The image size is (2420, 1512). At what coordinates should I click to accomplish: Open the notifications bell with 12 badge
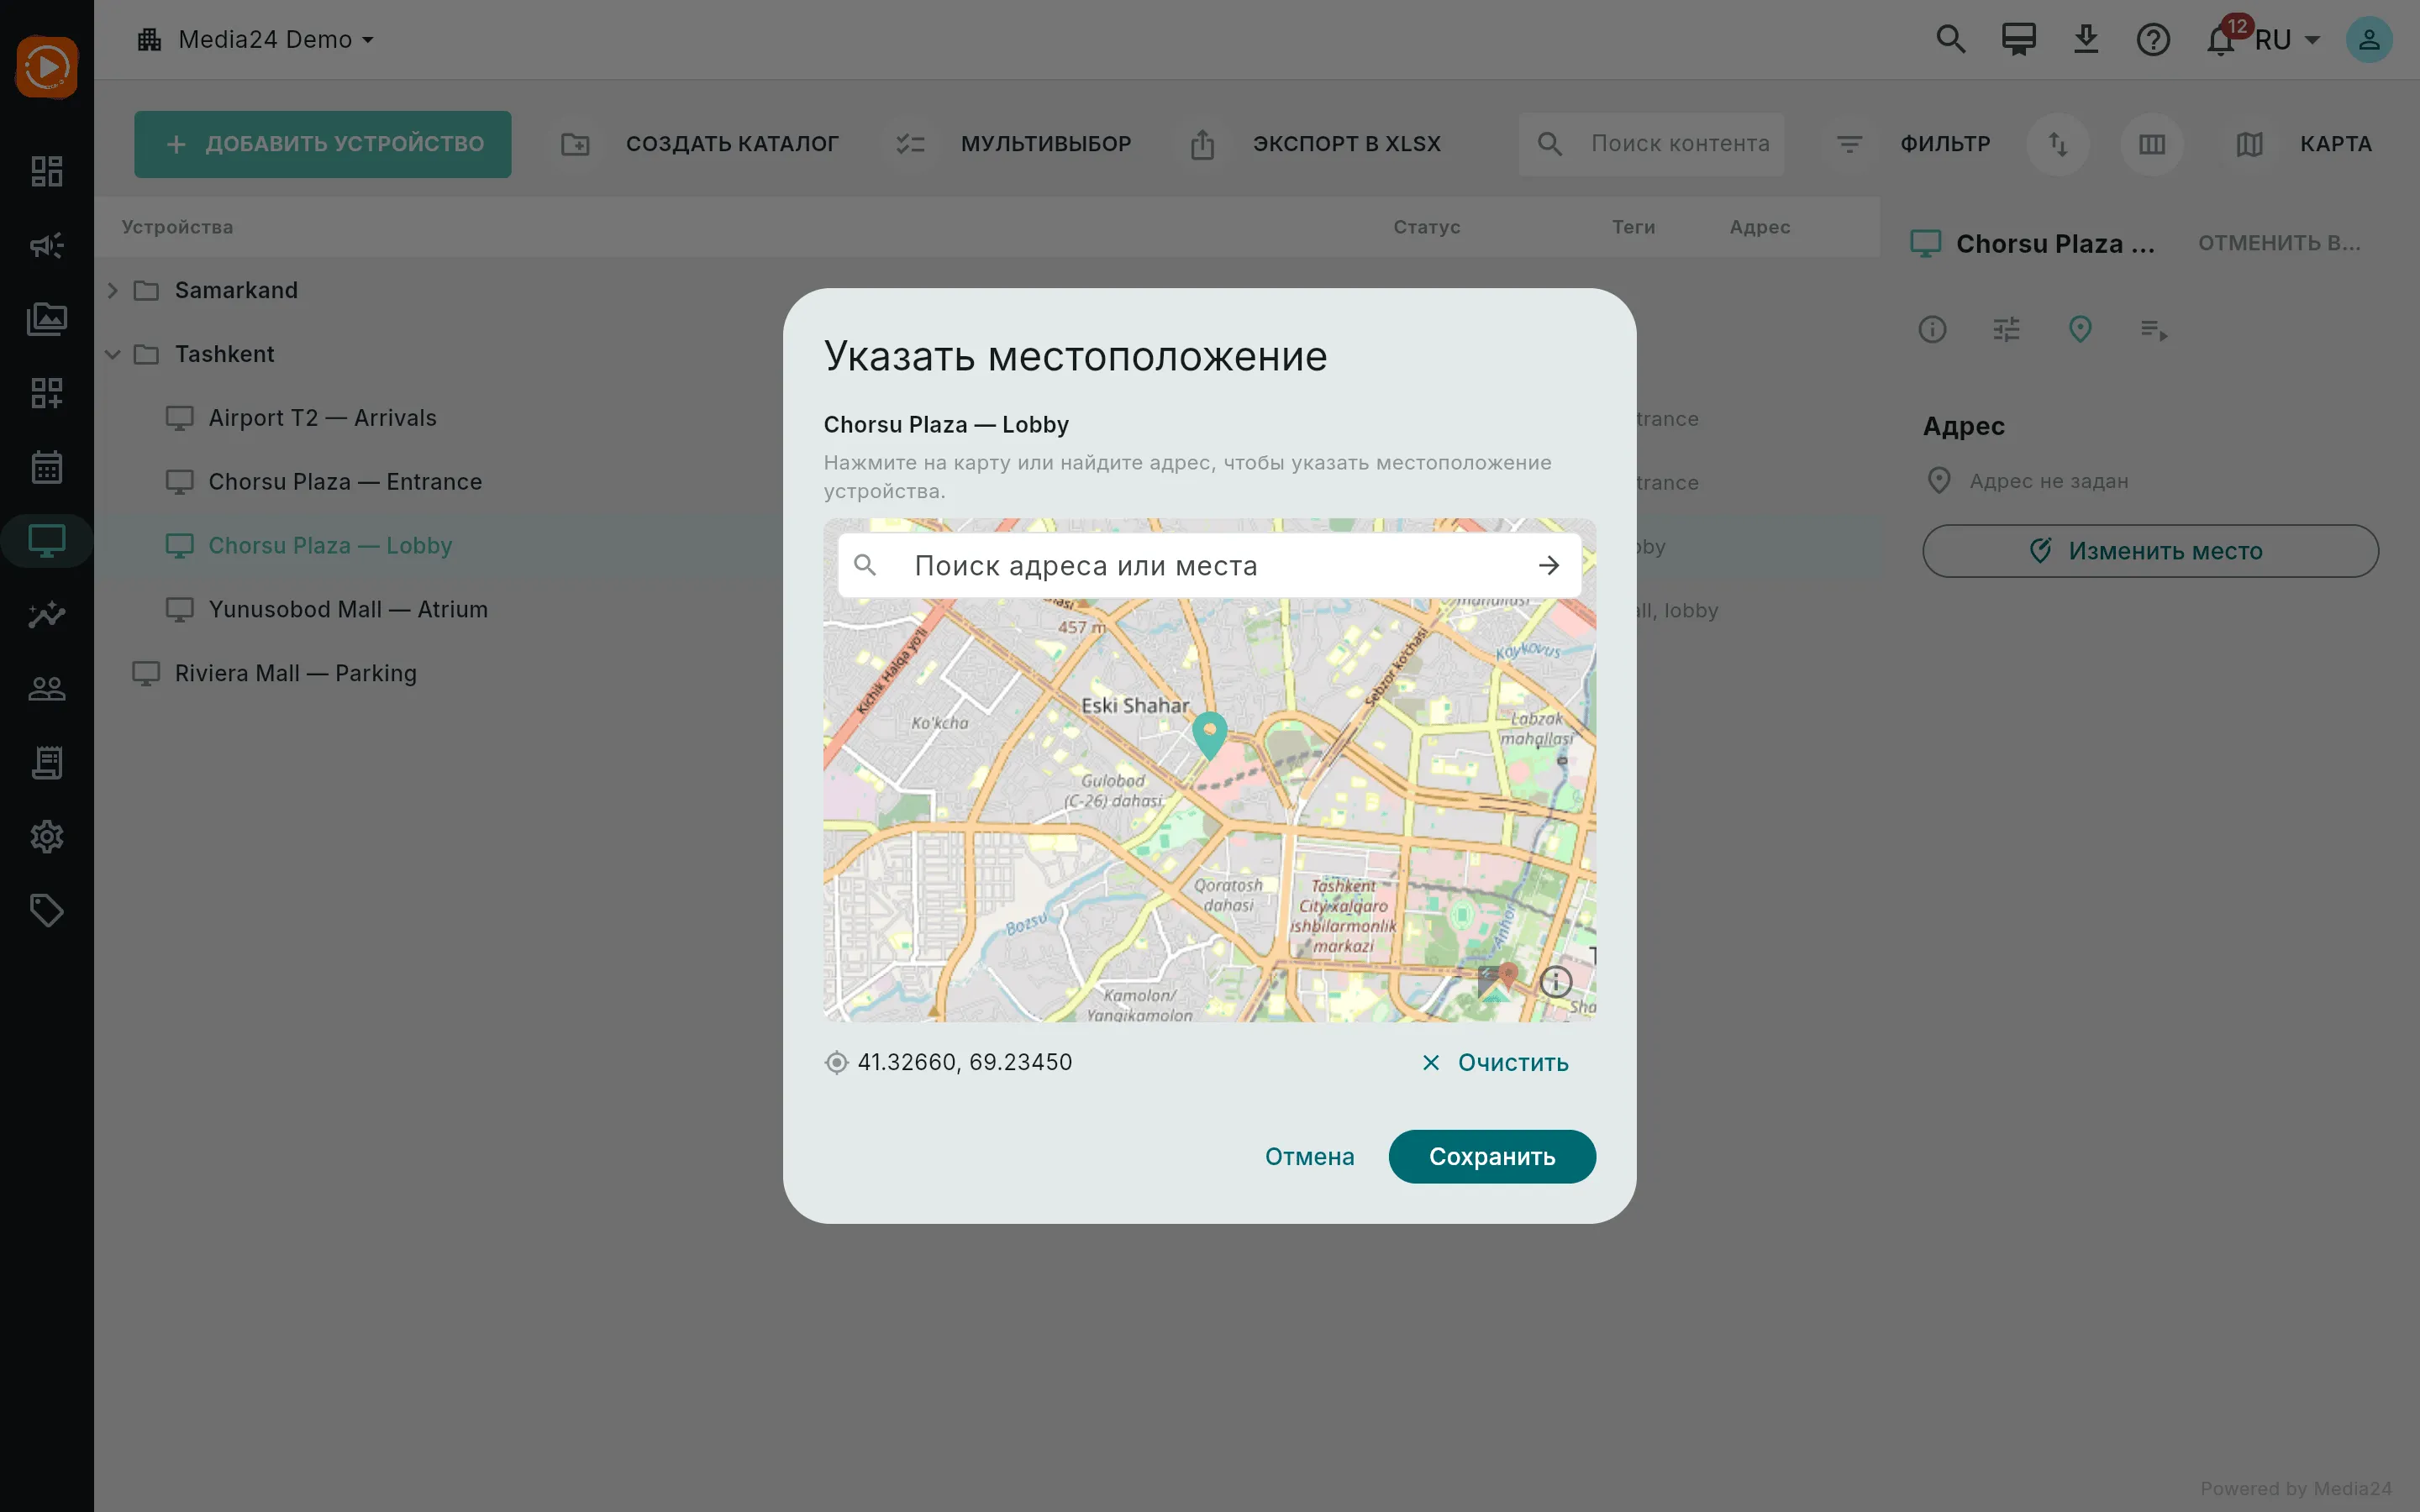point(2221,40)
